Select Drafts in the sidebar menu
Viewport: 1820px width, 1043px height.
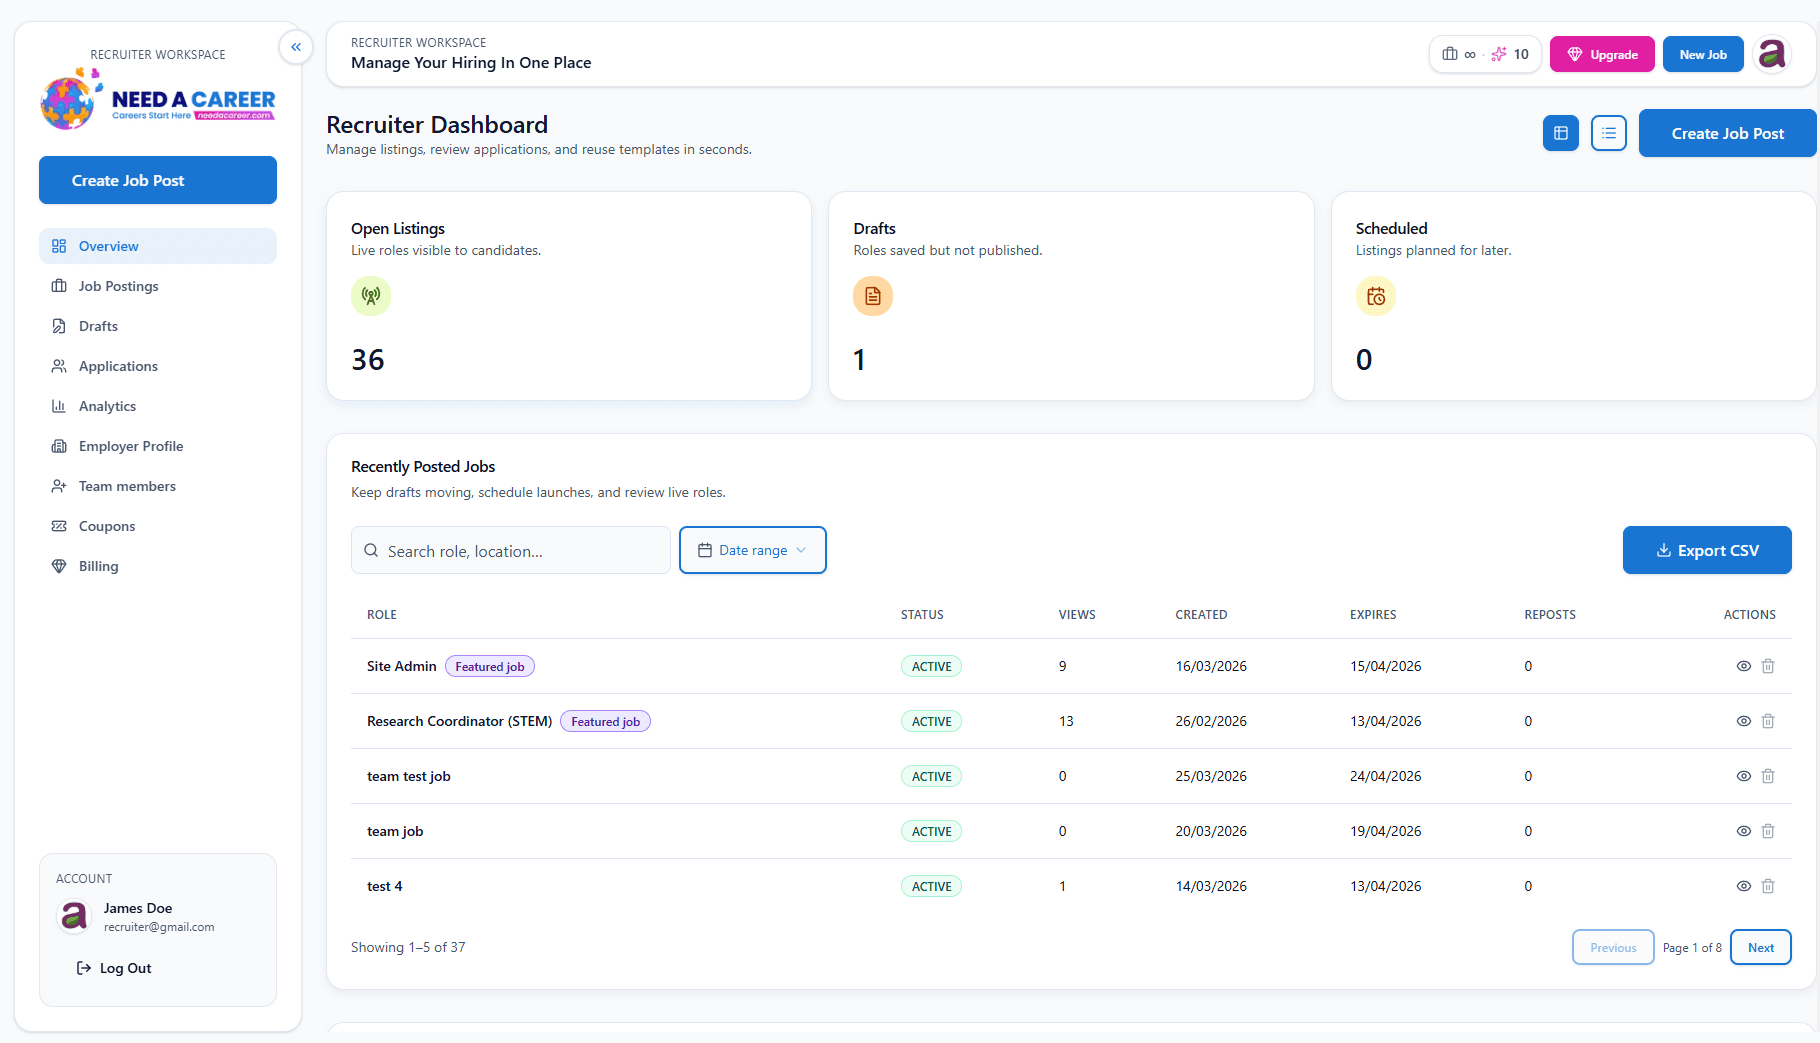(97, 326)
